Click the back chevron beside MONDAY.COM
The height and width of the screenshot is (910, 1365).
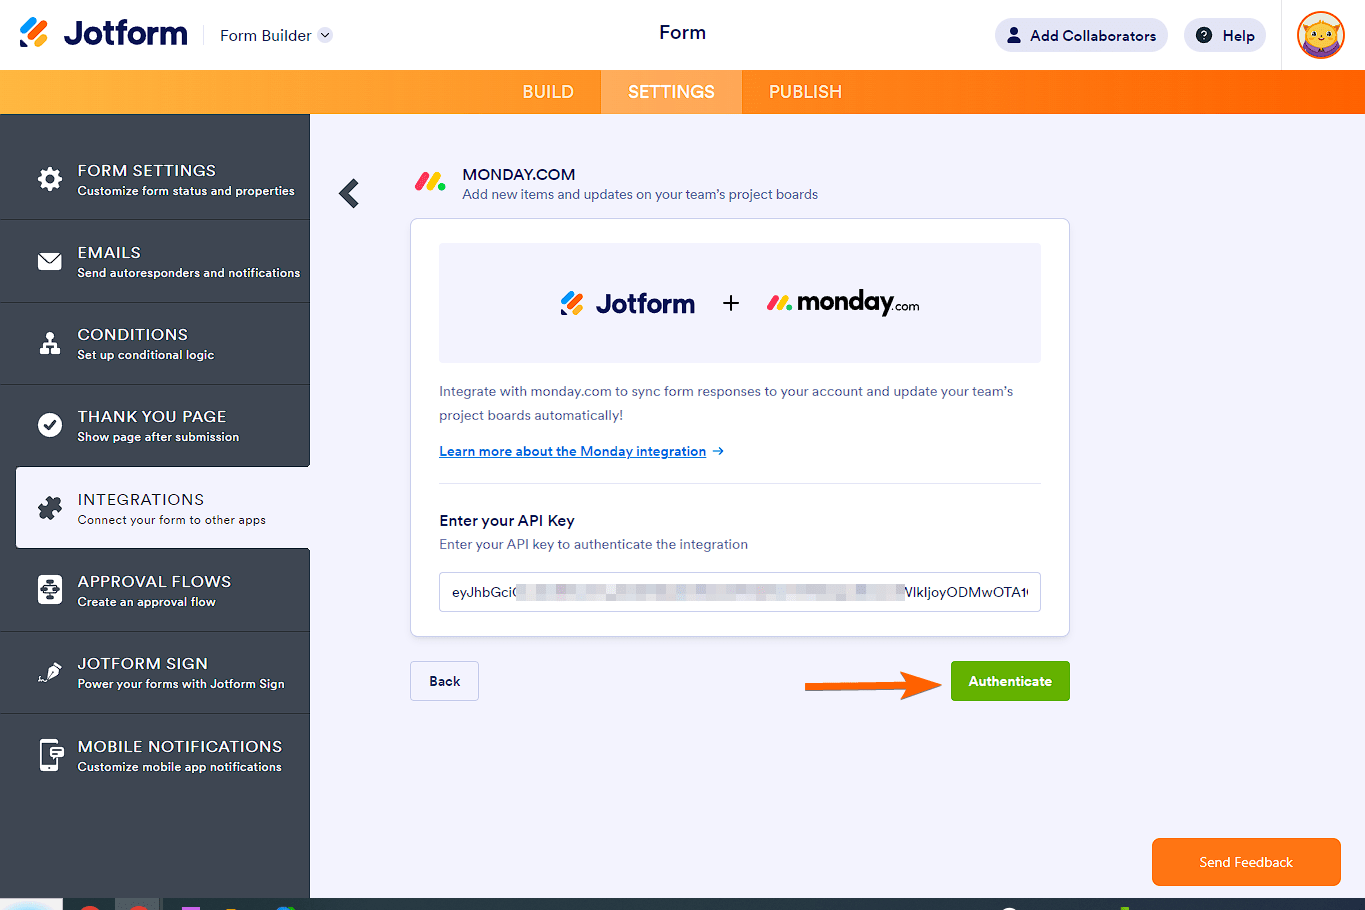(349, 193)
